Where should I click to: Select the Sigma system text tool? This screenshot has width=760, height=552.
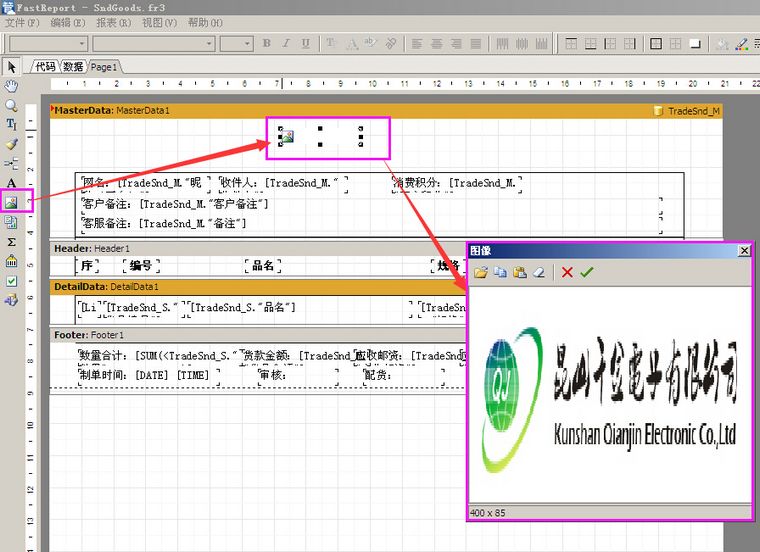click(x=11, y=242)
